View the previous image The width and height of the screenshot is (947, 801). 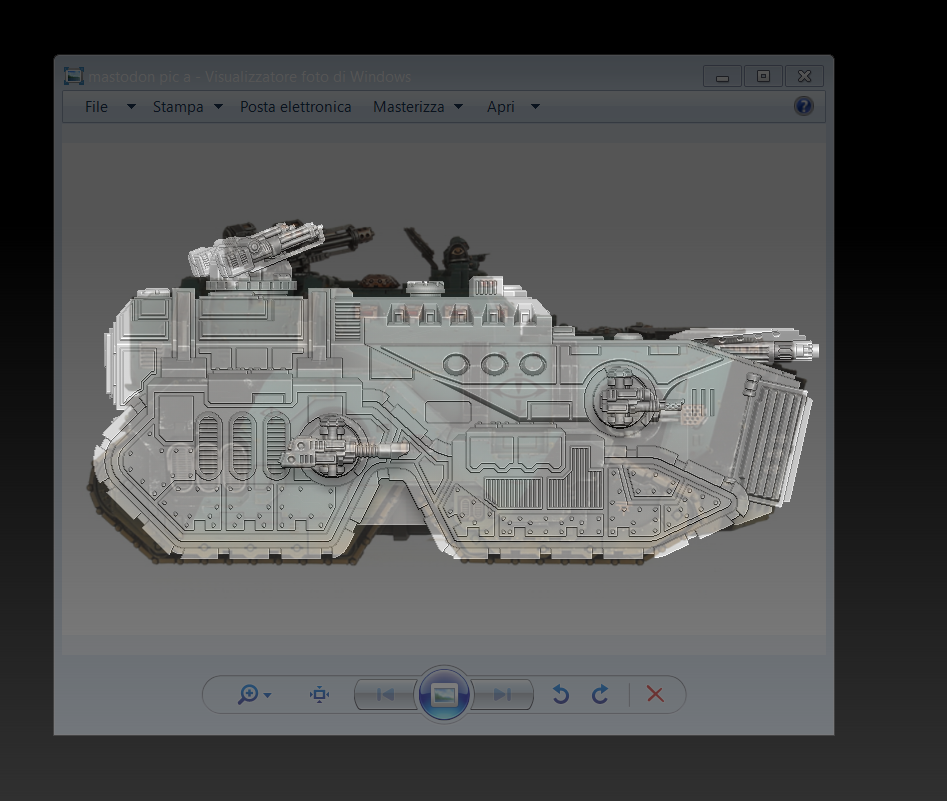(x=384, y=694)
